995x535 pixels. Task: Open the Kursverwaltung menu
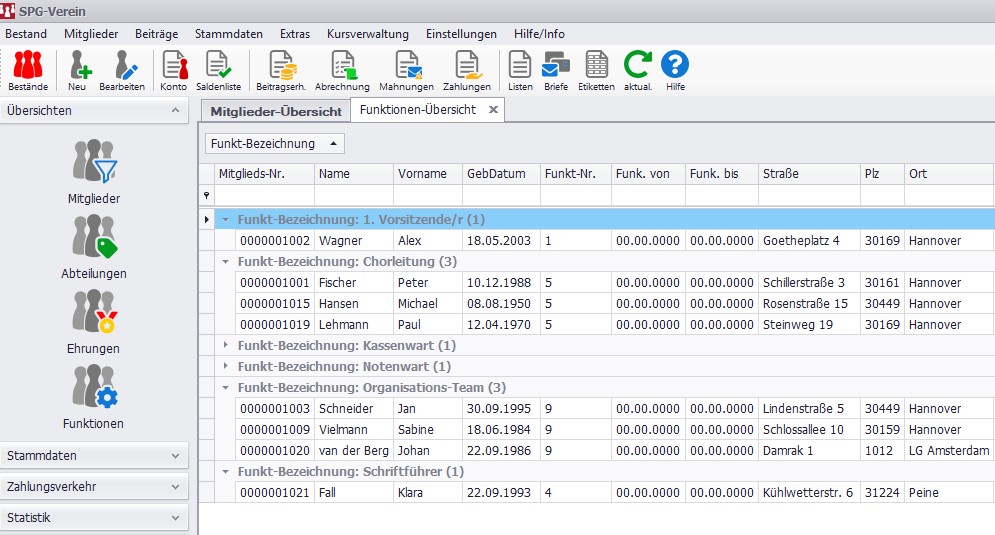pyautogui.click(x=367, y=34)
